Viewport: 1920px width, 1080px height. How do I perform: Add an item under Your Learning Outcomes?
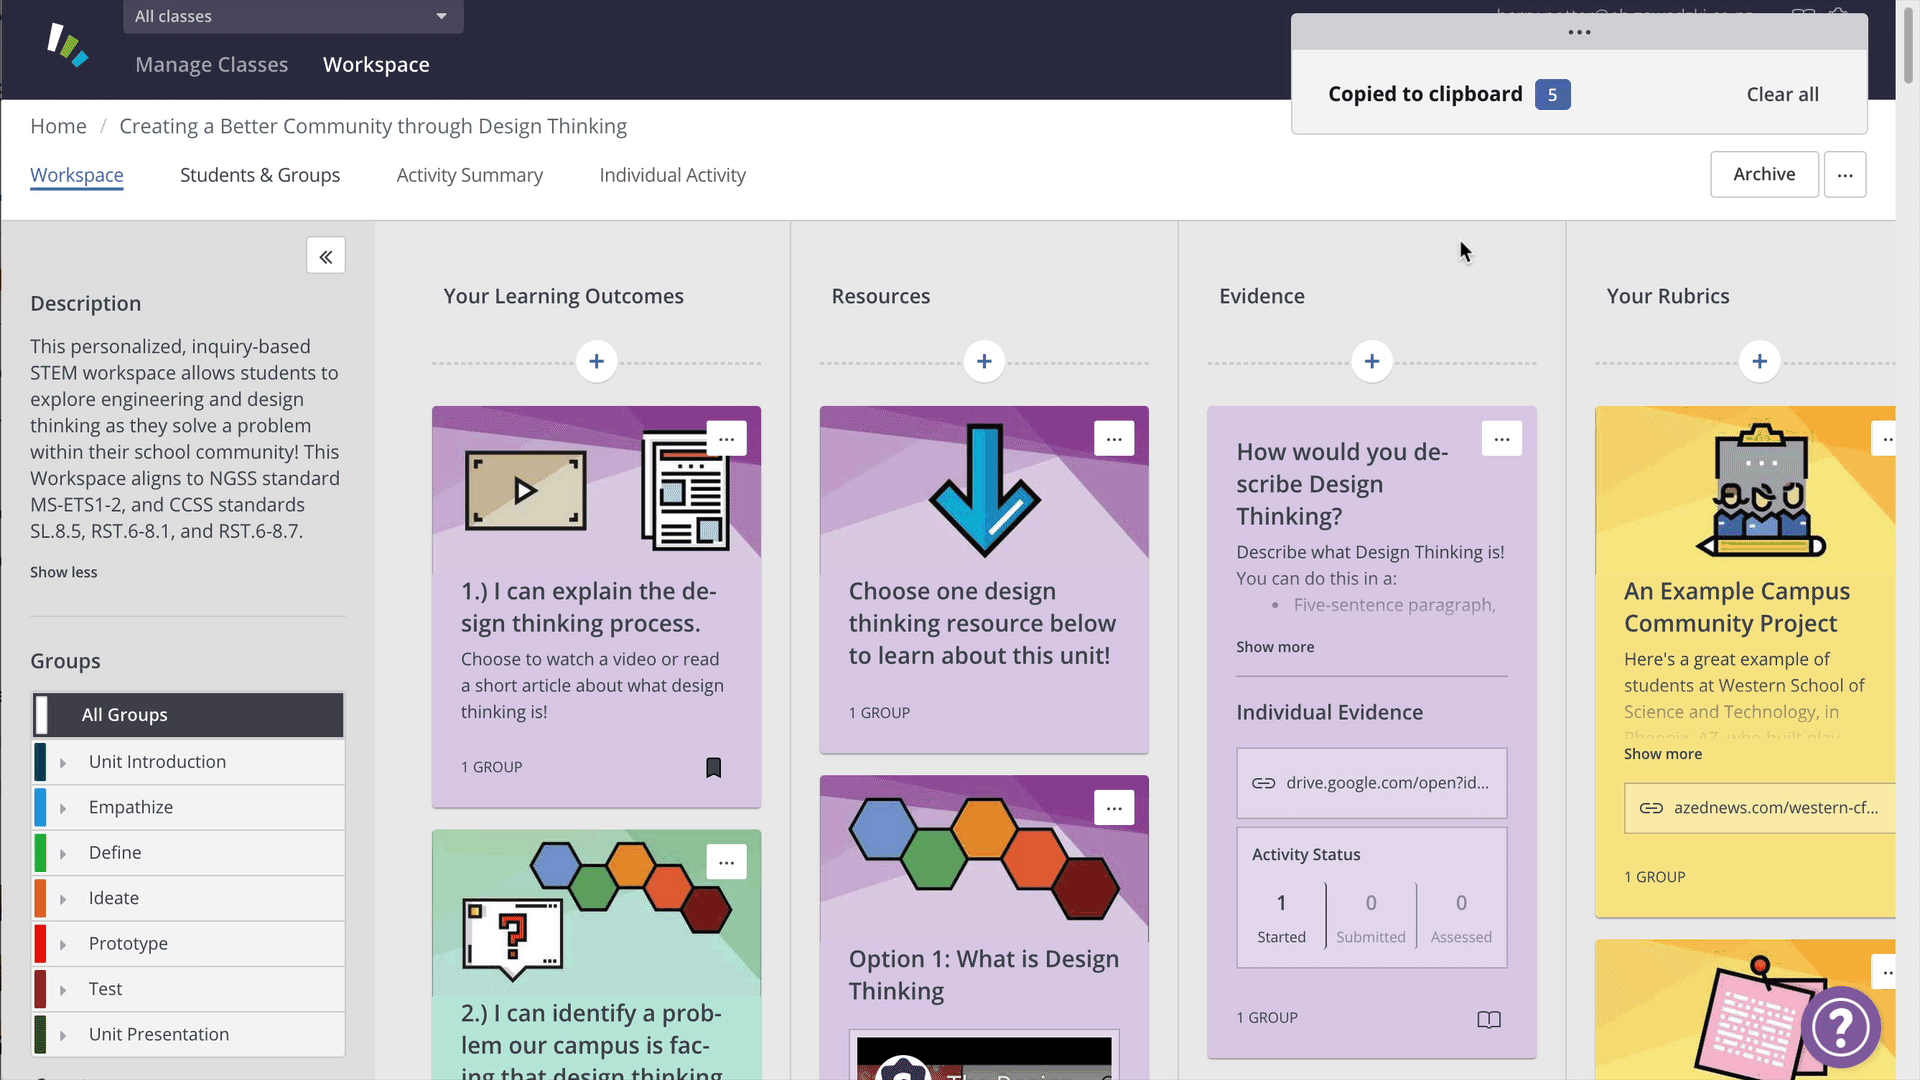(596, 361)
